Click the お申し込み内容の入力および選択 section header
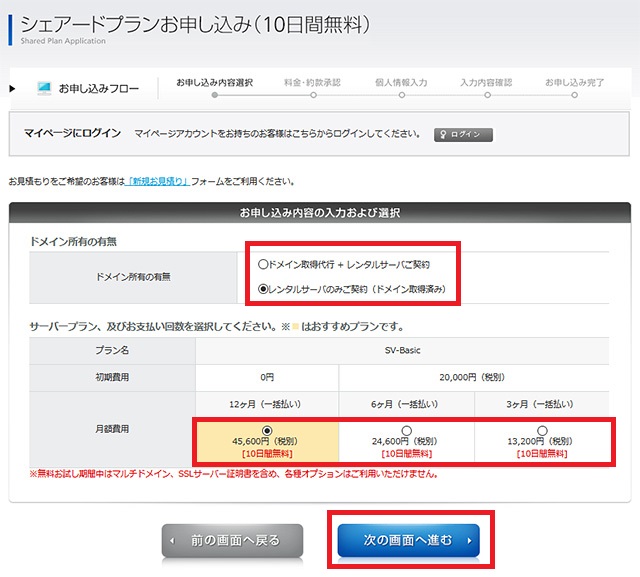Screen dimensions: 640x577 tap(320, 213)
